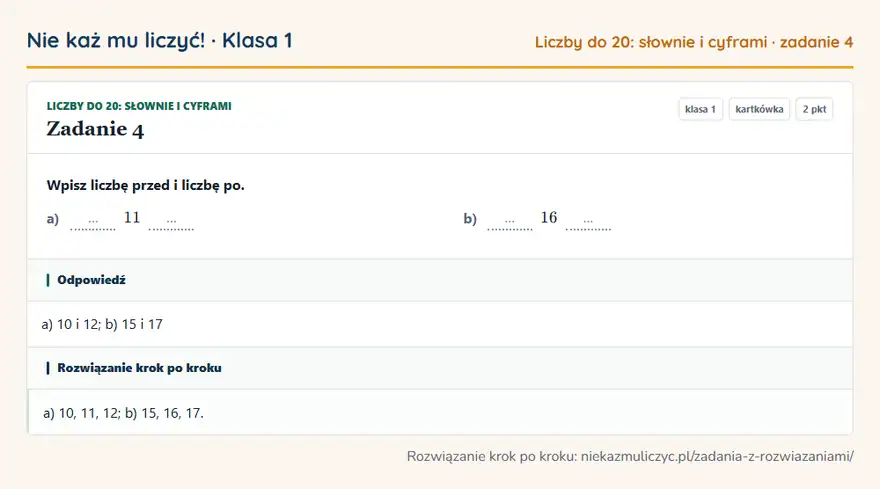Viewport: 880px width, 489px height.
Task: Click the number 16 in part b
Action: tap(549, 218)
